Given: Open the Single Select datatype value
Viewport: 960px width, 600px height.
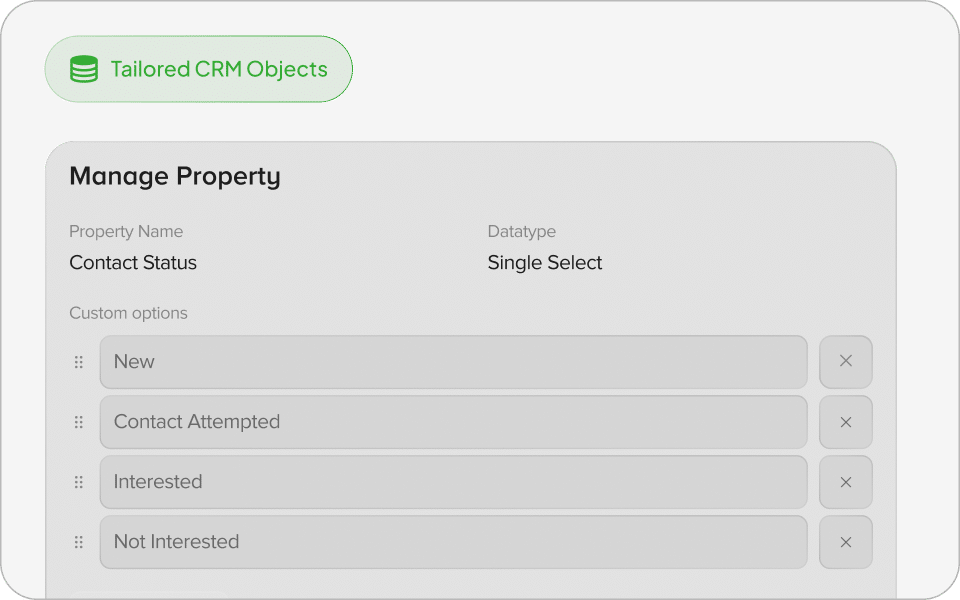Looking at the screenshot, I should (x=545, y=263).
